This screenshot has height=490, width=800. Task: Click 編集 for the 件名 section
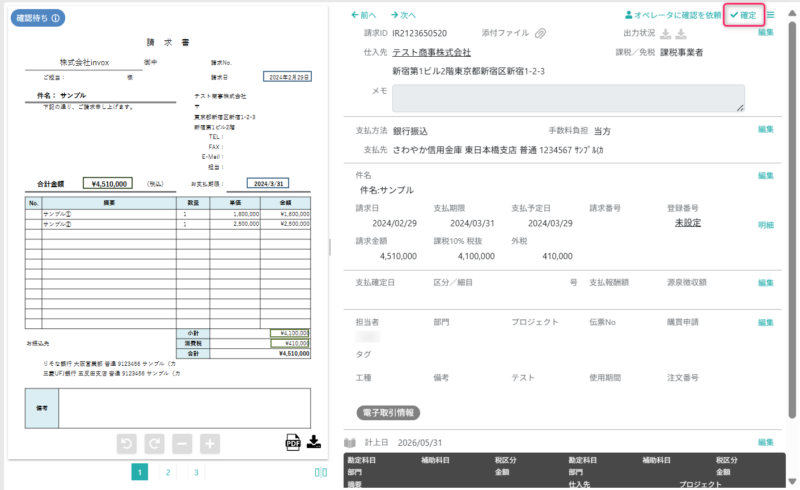766,176
